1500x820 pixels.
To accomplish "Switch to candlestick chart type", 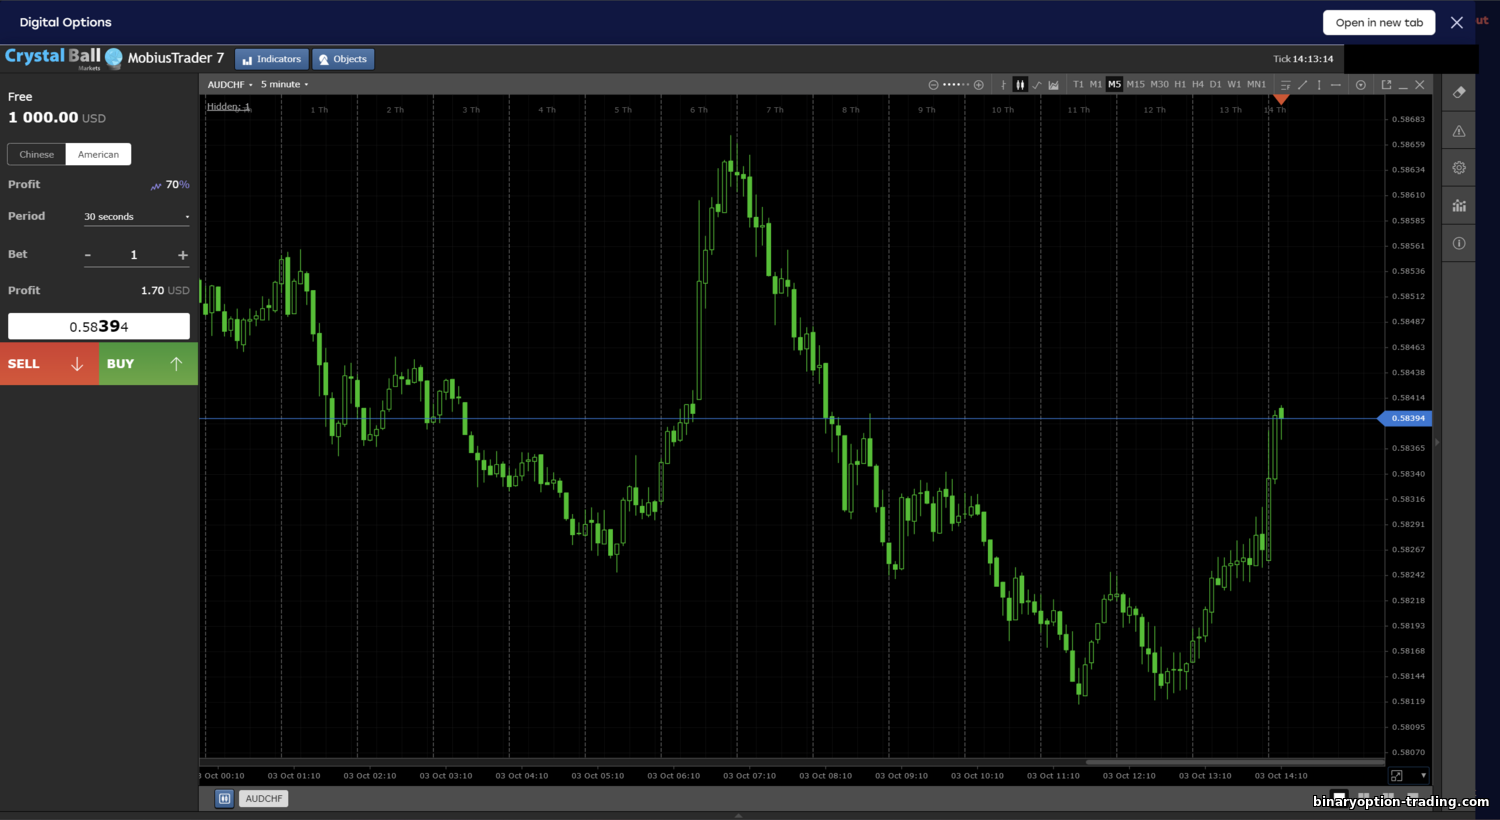I will [x=1020, y=85].
